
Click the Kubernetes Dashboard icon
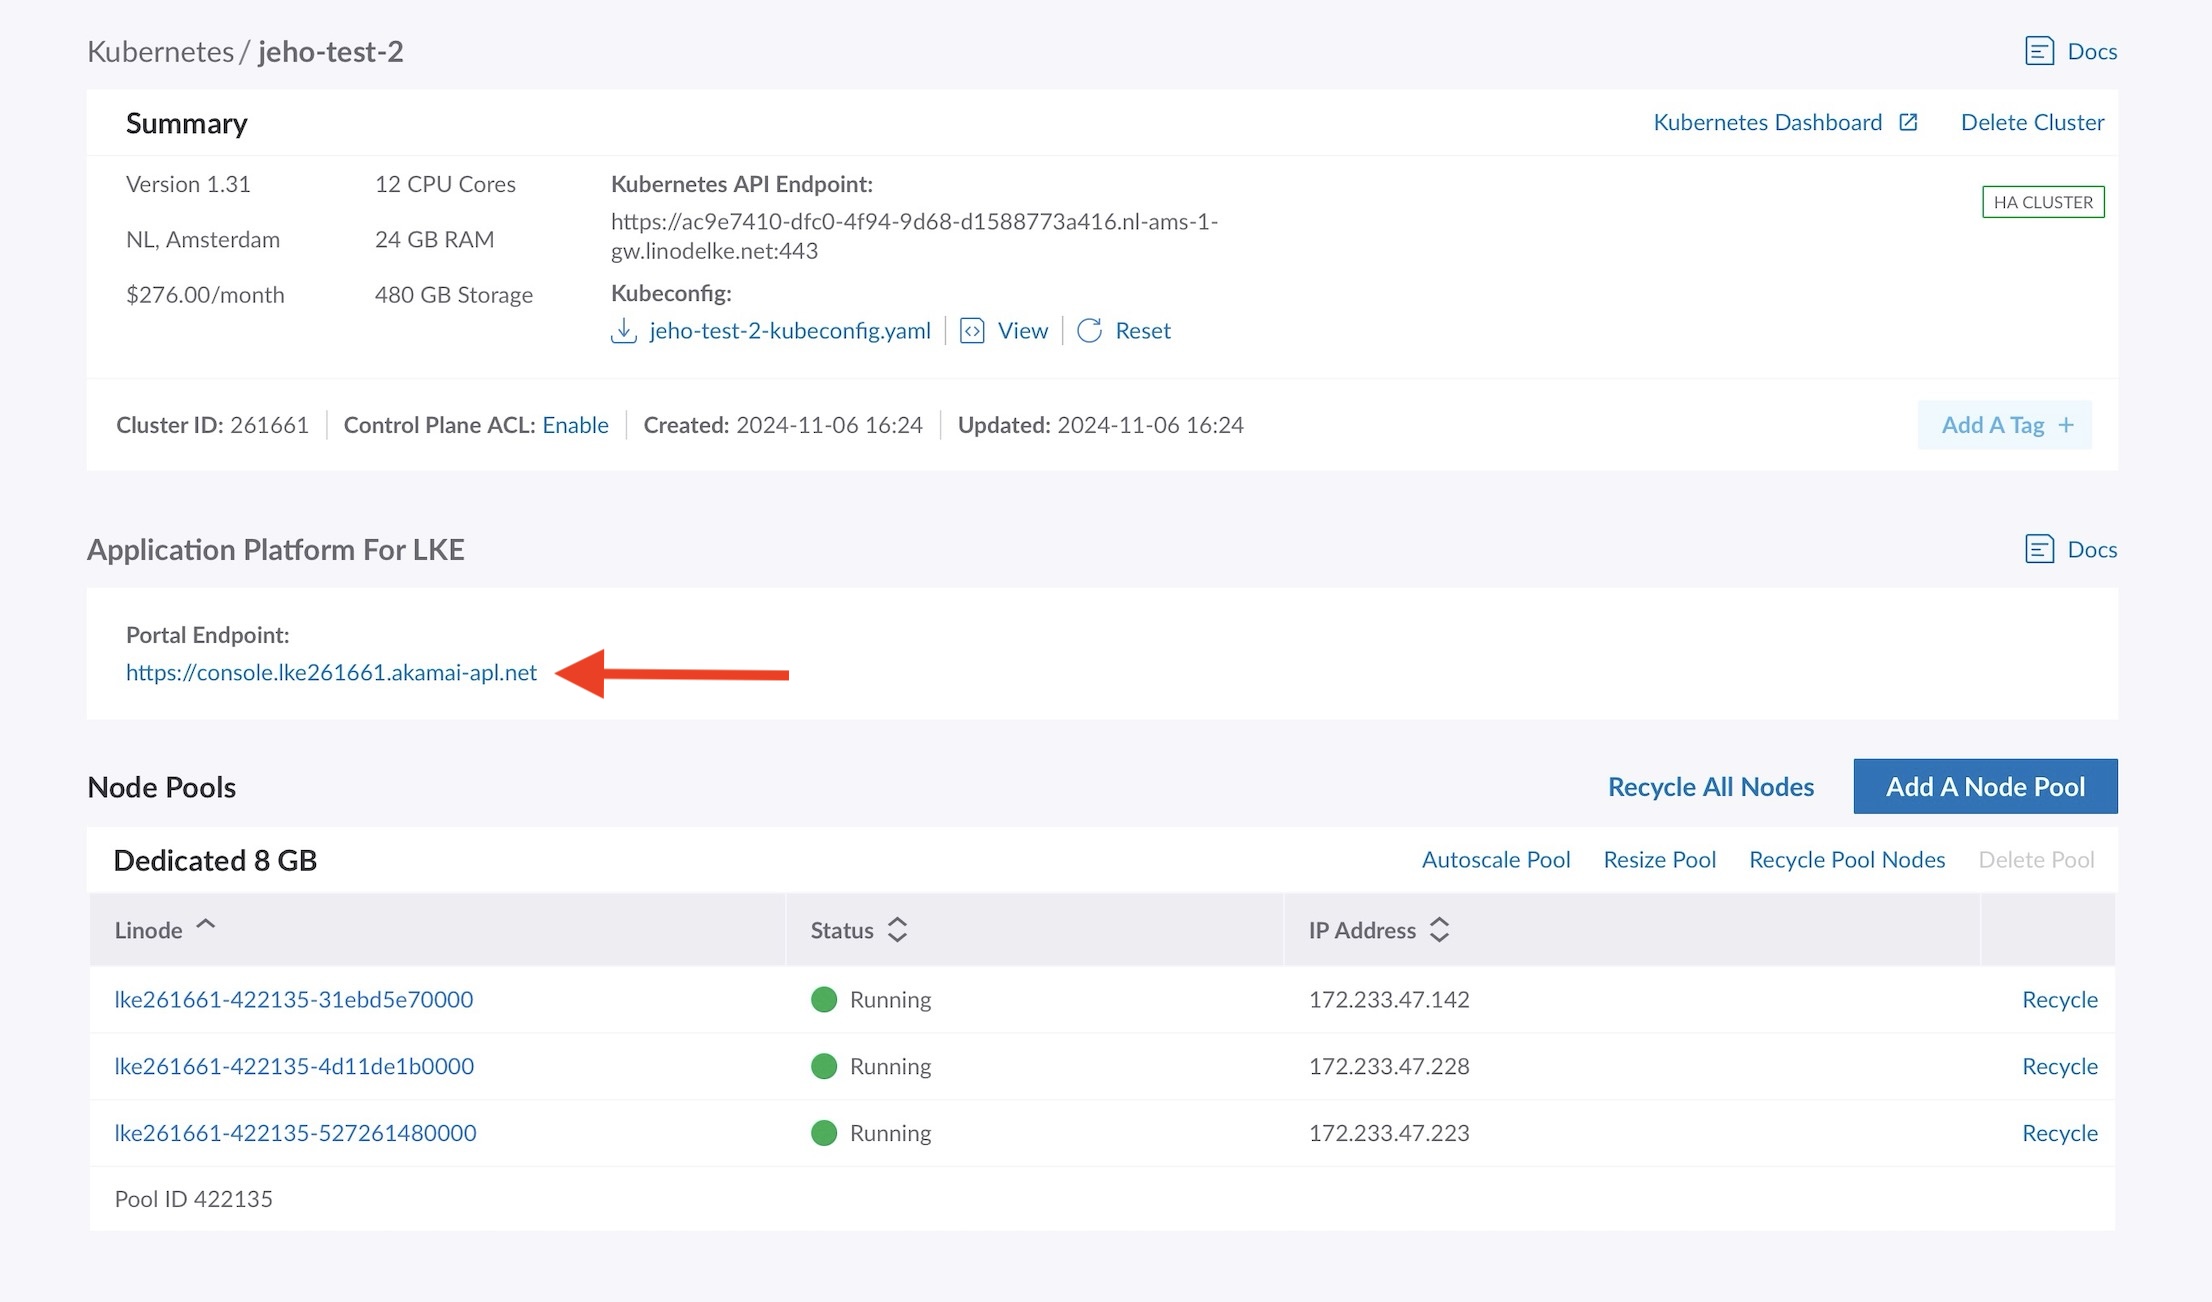[1910, 122]
